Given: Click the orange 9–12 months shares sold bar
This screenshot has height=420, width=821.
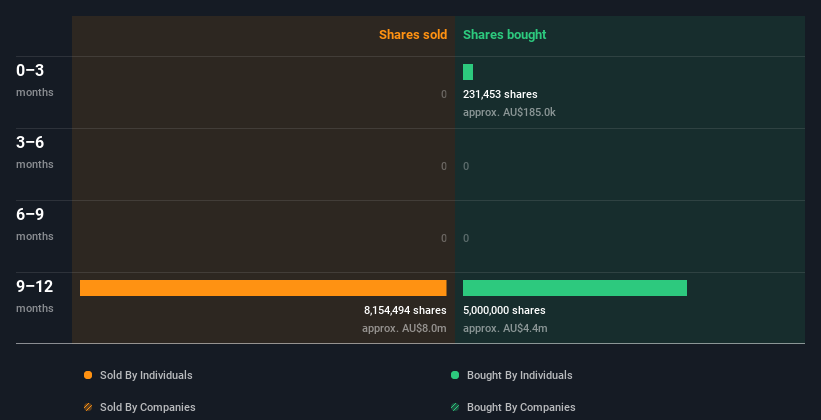Looking at the screenshot, I should click(x=263, y=288).
